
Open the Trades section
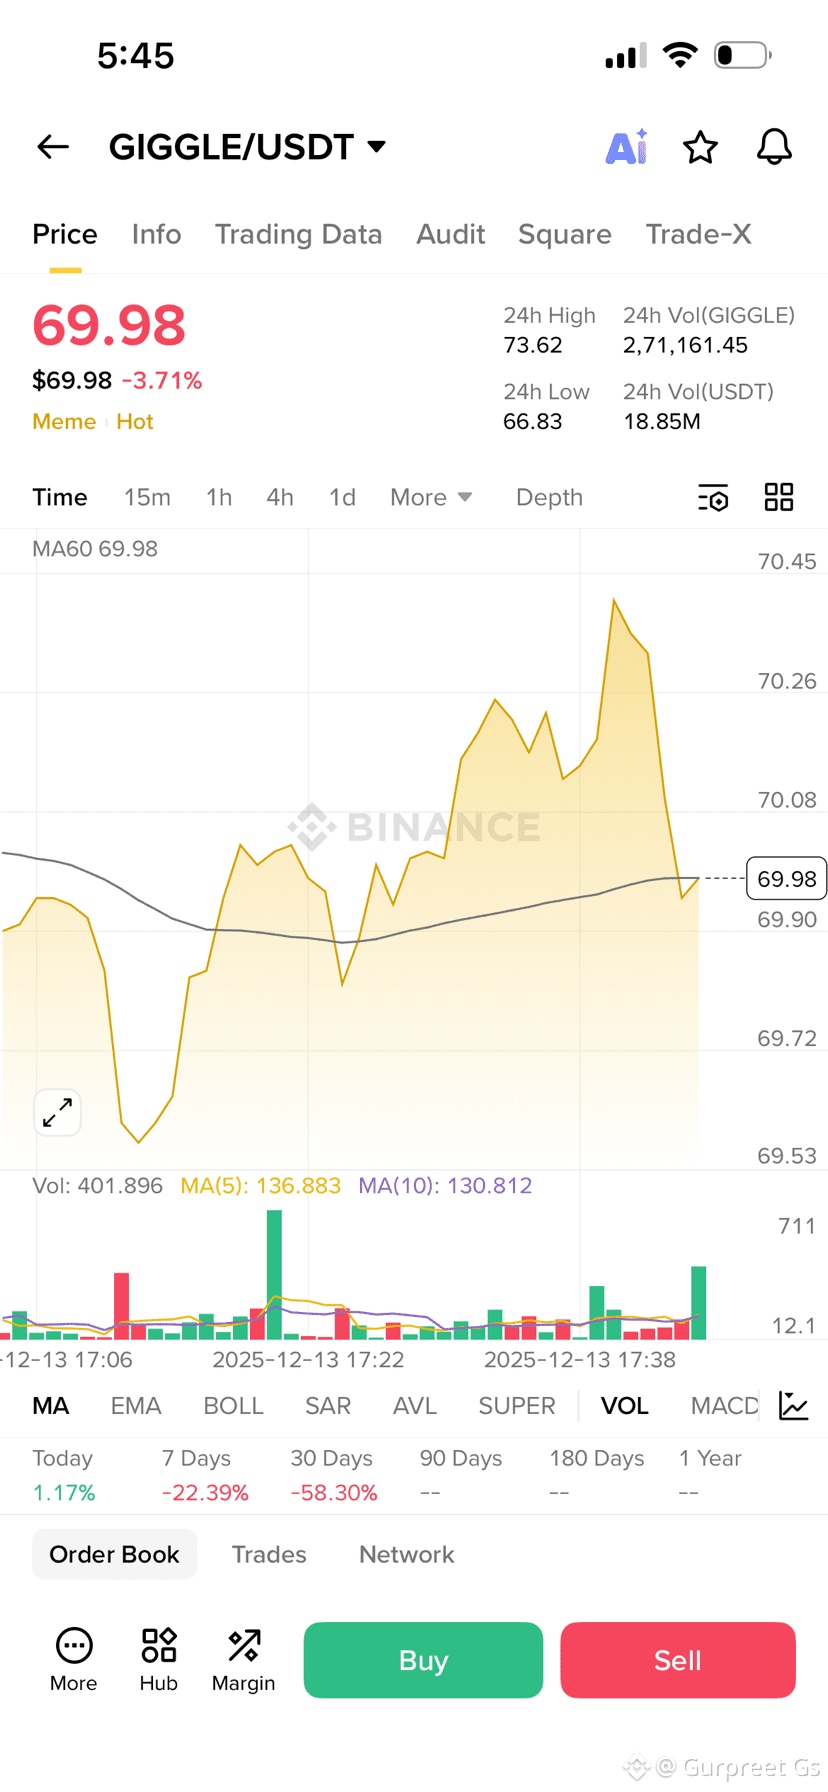[269, 1554]
